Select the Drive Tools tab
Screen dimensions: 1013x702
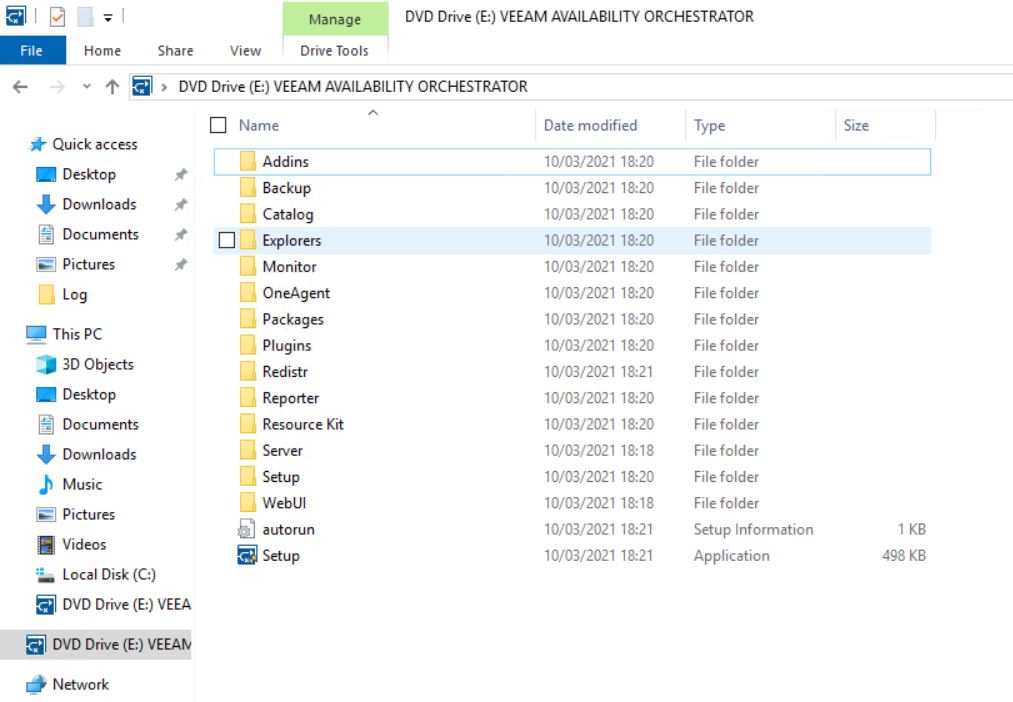(334, 50)
